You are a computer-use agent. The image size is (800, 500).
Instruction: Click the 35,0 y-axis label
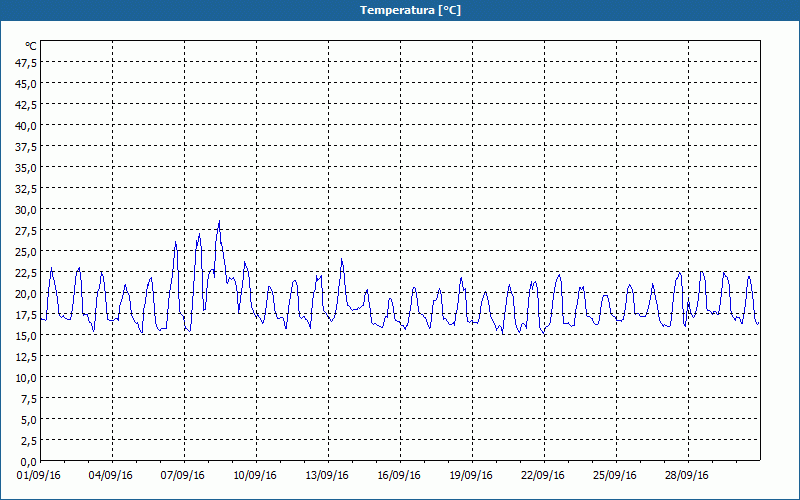click(x=27, y=168)
